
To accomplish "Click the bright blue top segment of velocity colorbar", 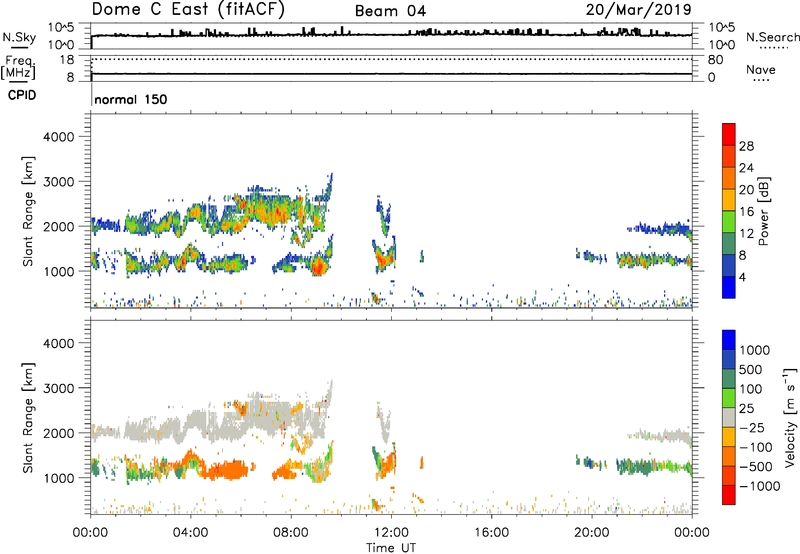I will point(729,340).
